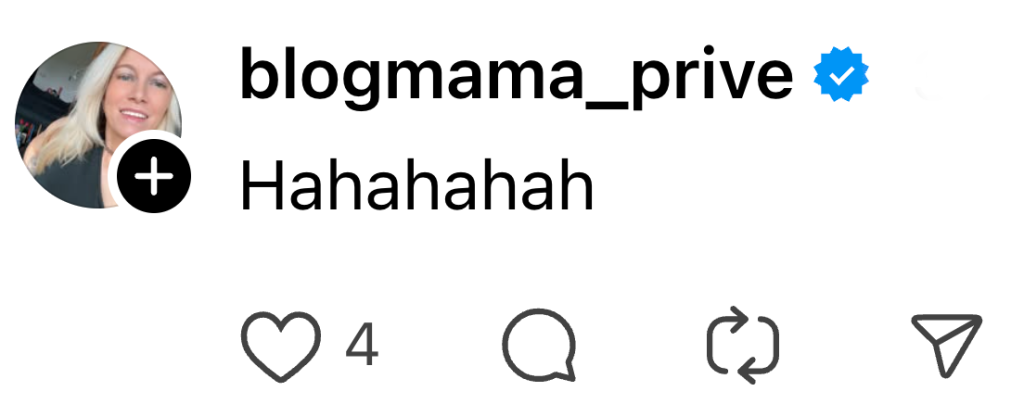Open the likes list beside the heart
The height and width of the screenshot is (404, 1024).
point(362,346)
